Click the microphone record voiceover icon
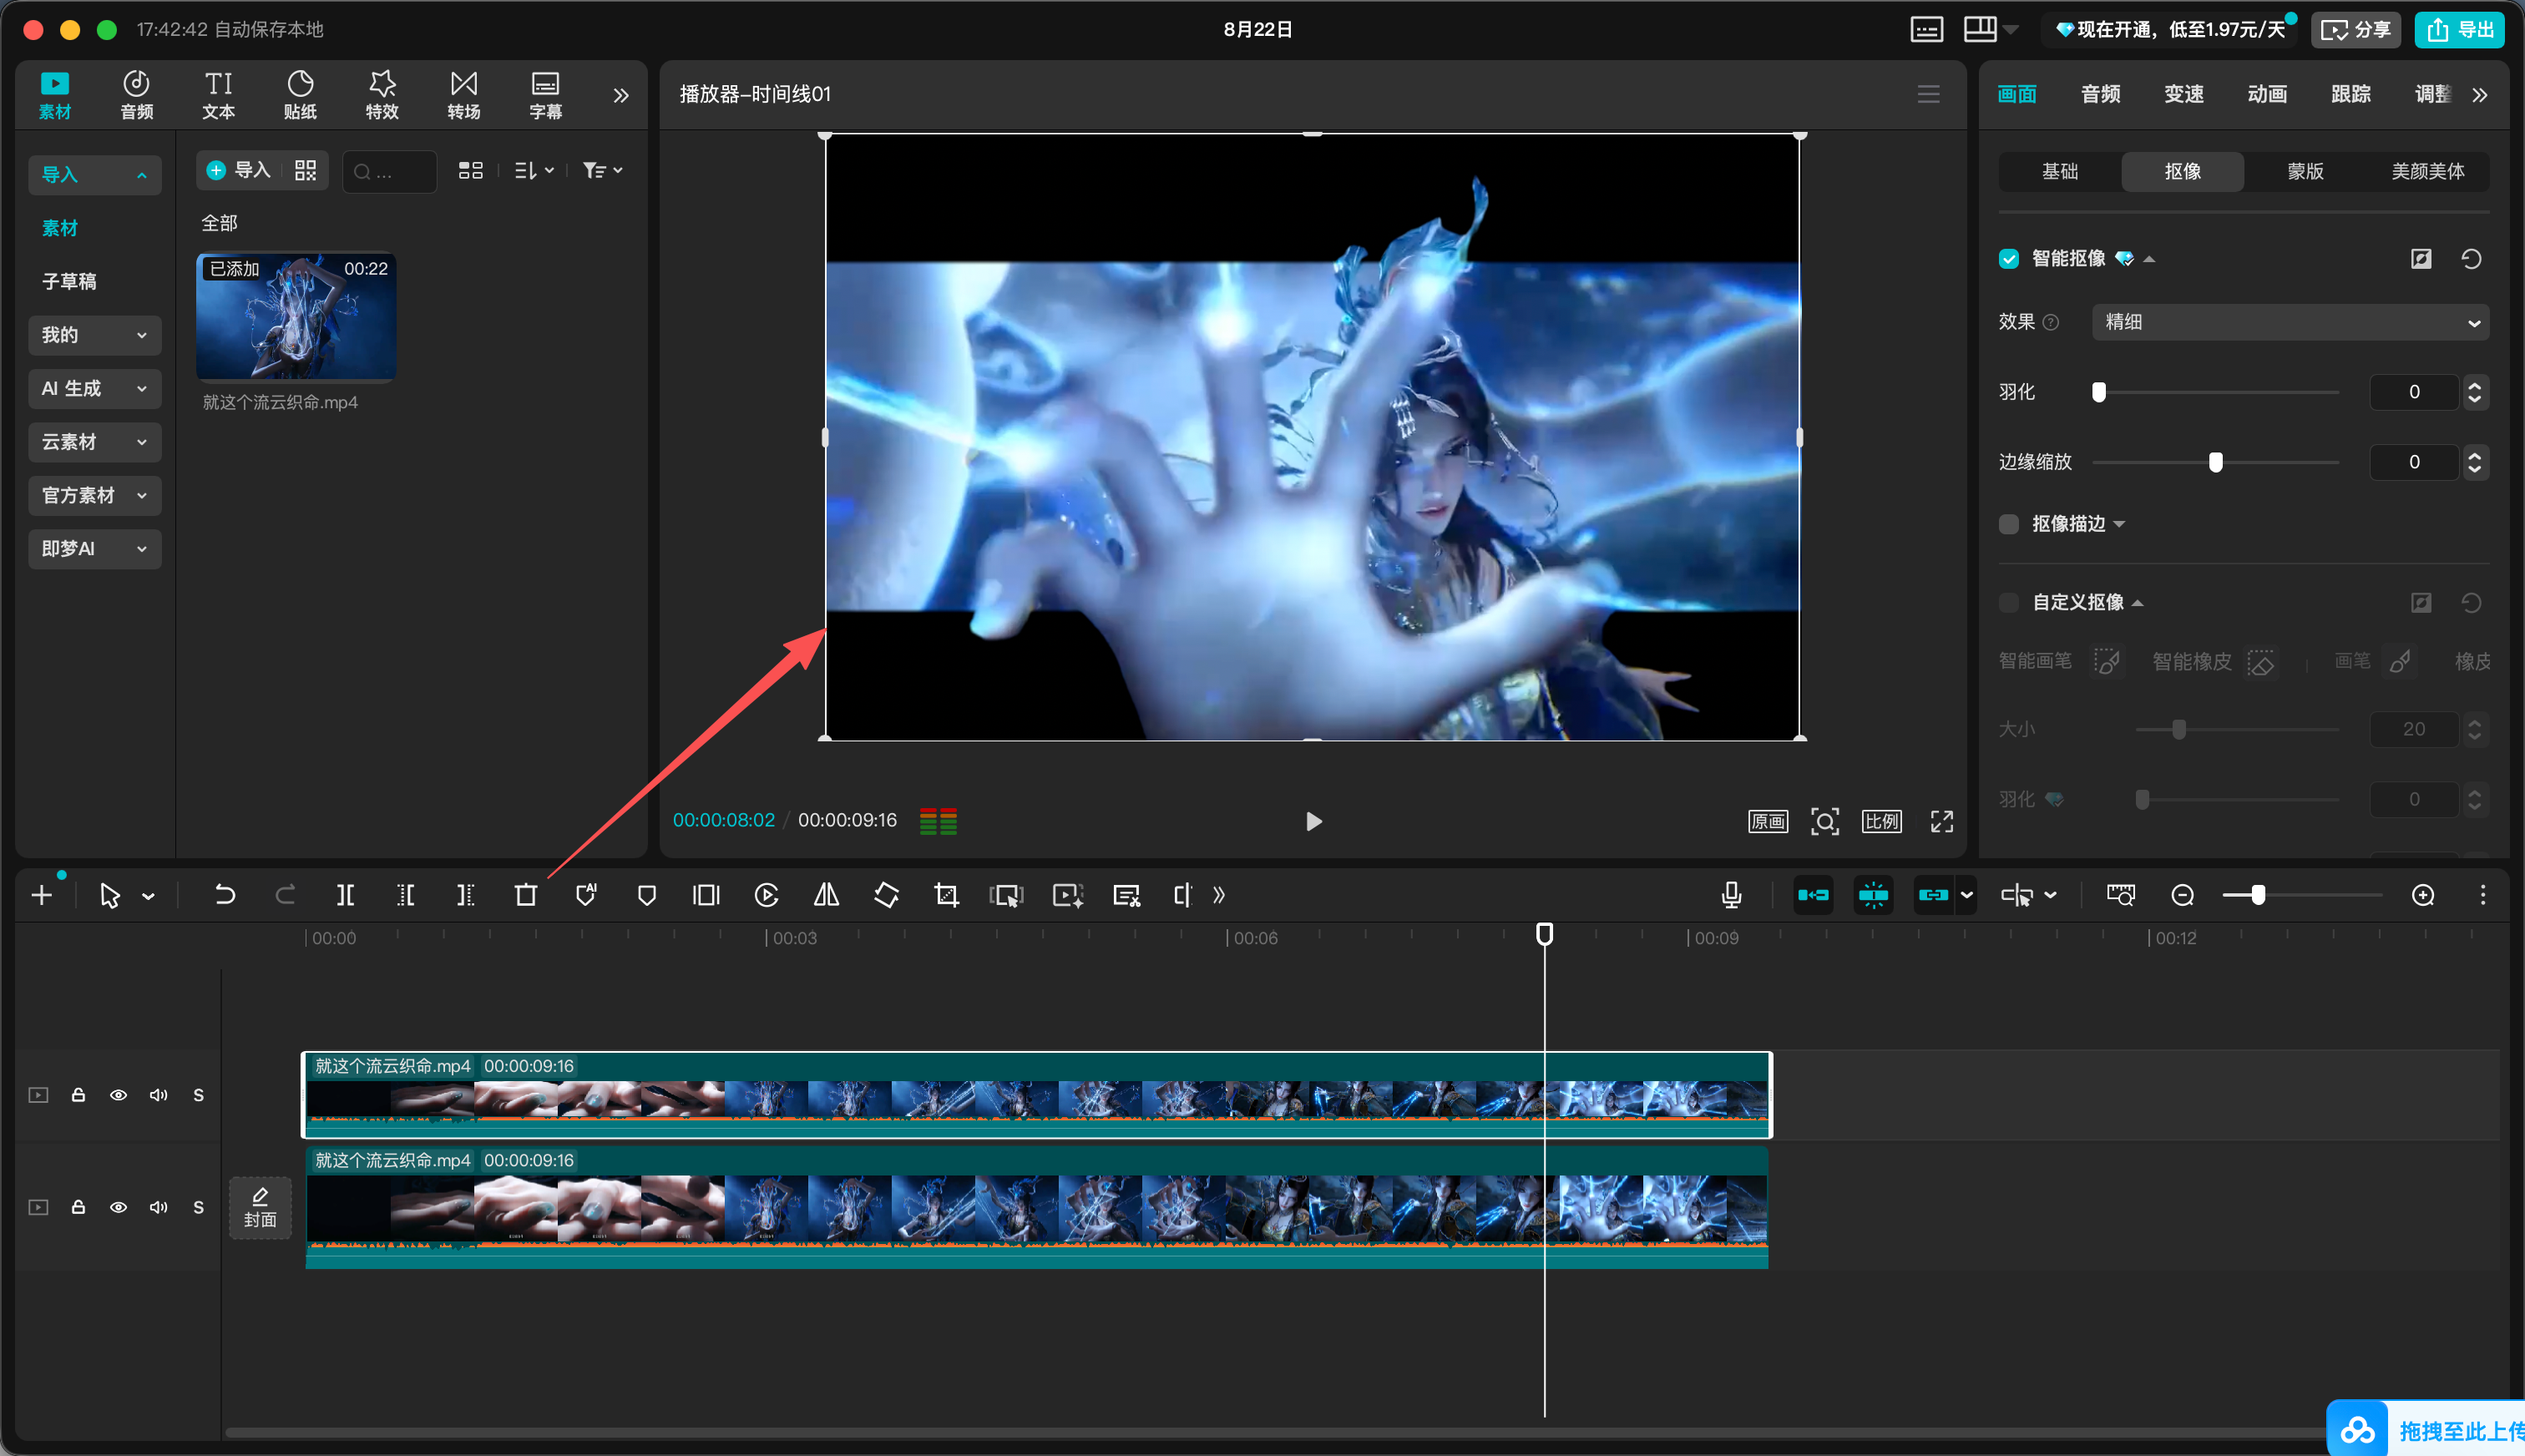 coord(1732,895)
